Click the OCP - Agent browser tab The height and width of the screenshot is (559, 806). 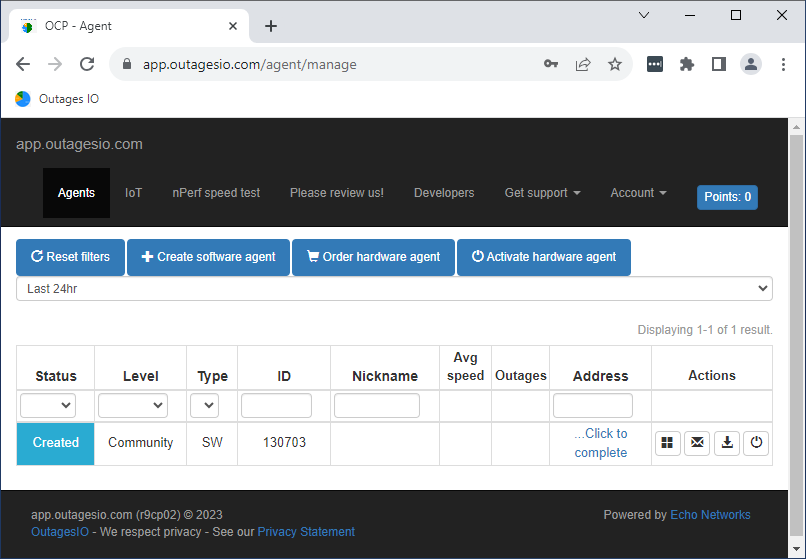click(129, 26)
